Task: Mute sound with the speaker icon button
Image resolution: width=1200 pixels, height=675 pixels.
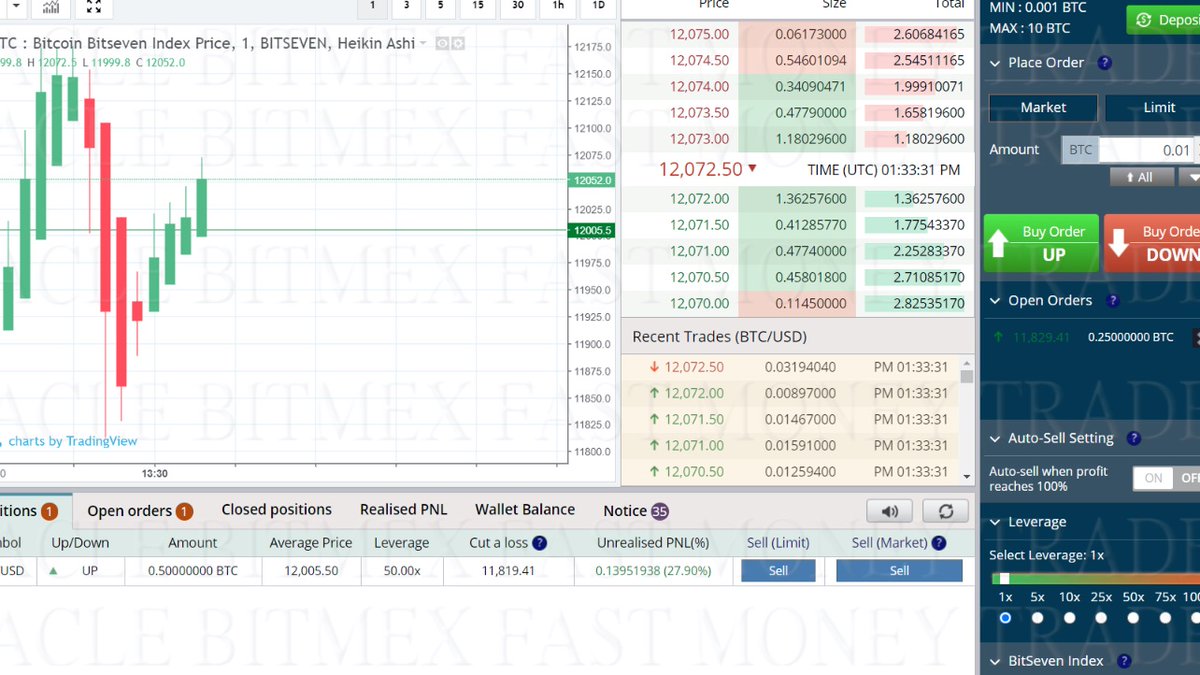Action: pos(890,511)
